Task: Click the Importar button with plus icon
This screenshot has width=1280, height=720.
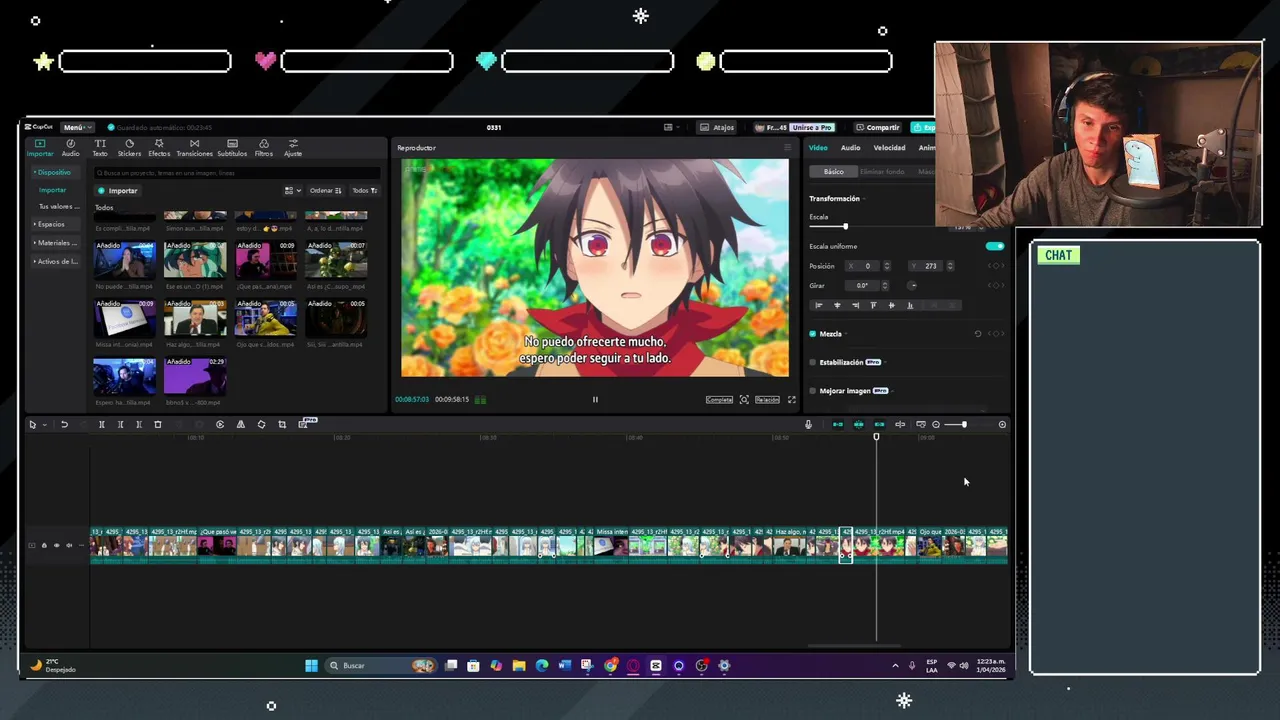Action: click(x=118, y=190)
